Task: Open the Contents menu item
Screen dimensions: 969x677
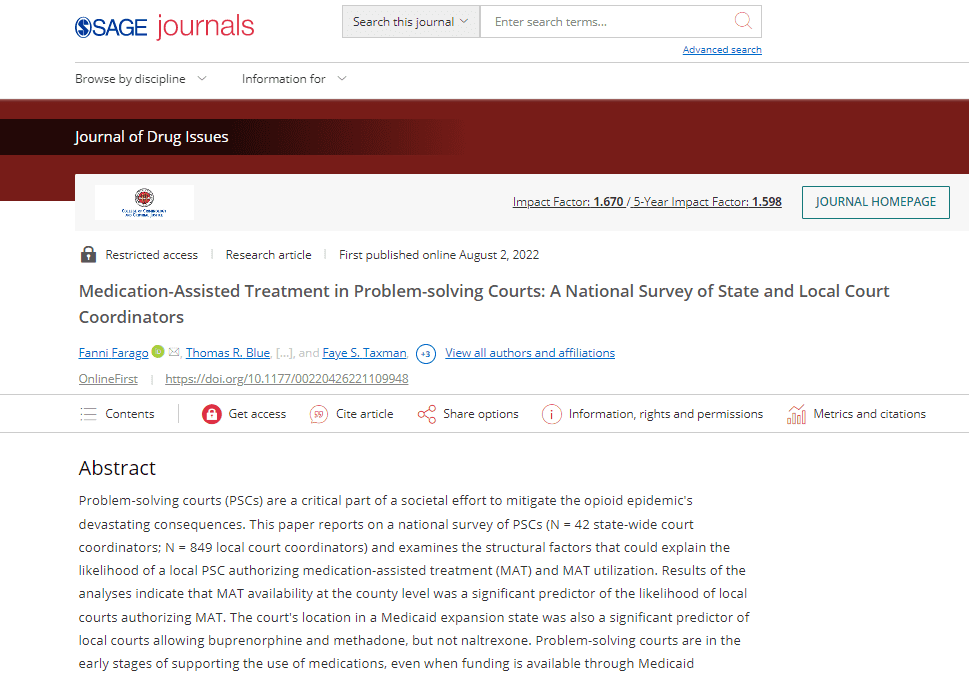Action: (130, 414)
